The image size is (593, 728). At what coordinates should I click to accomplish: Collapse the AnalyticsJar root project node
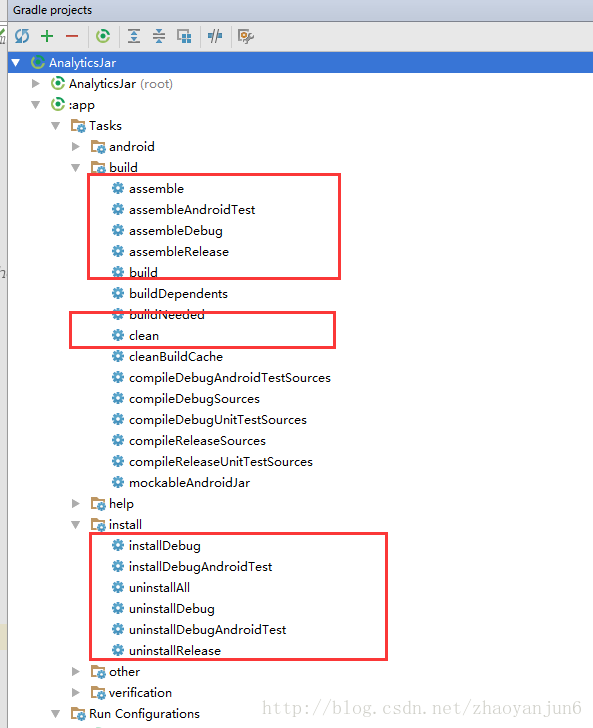point(16,62)
